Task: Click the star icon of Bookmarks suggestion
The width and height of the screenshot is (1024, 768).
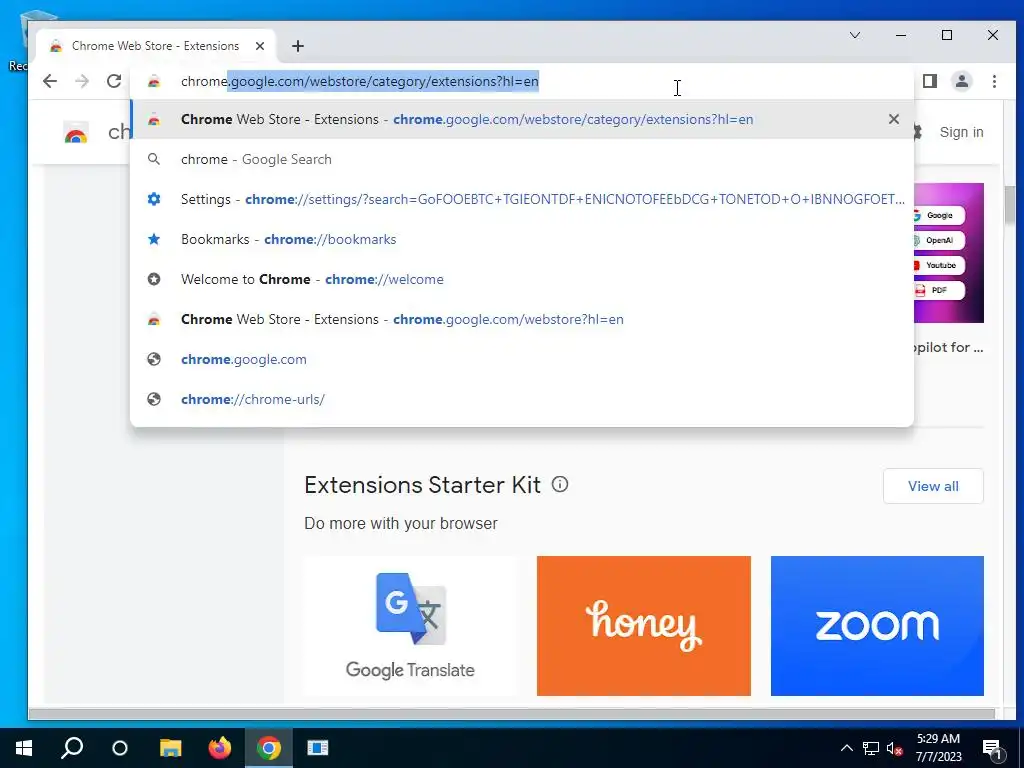Action: 153,239
